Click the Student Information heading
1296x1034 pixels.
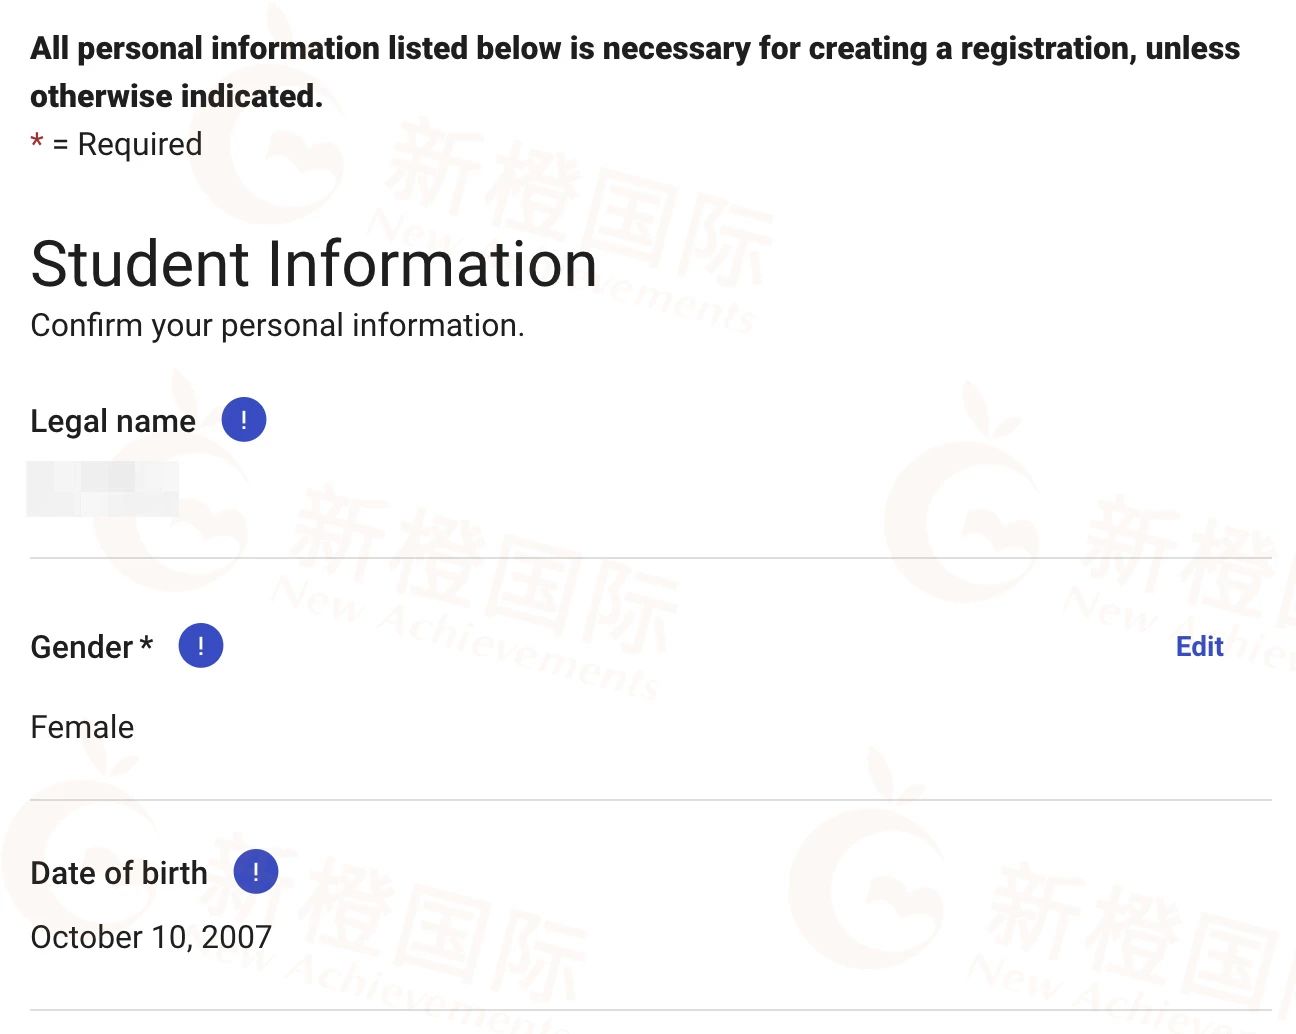pos(314,264)
